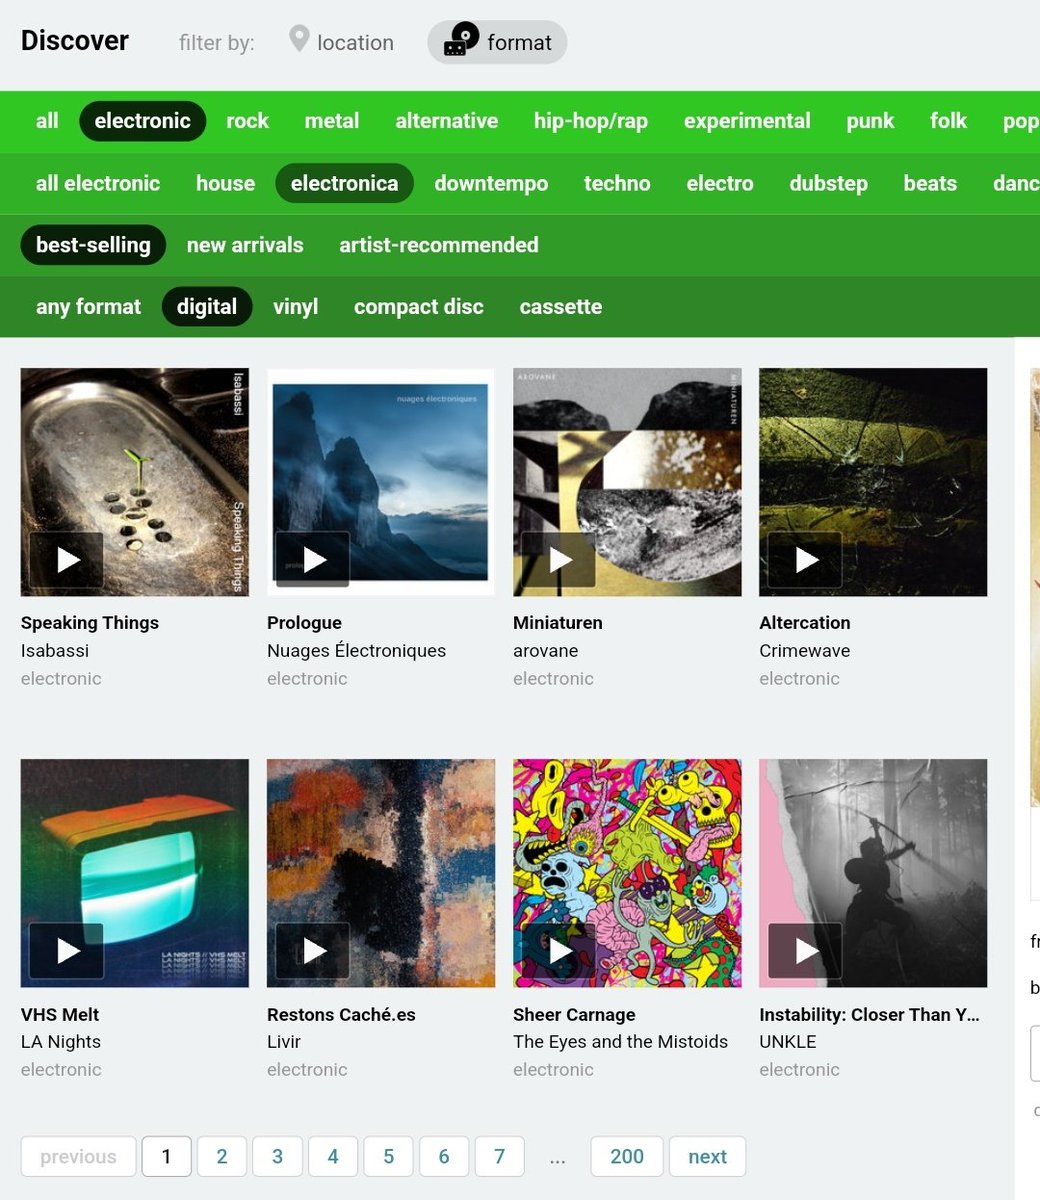The height and width of the screenshot is (1200, 1040).
Task: Select the electro subgenre
Action: click(720, 183)
